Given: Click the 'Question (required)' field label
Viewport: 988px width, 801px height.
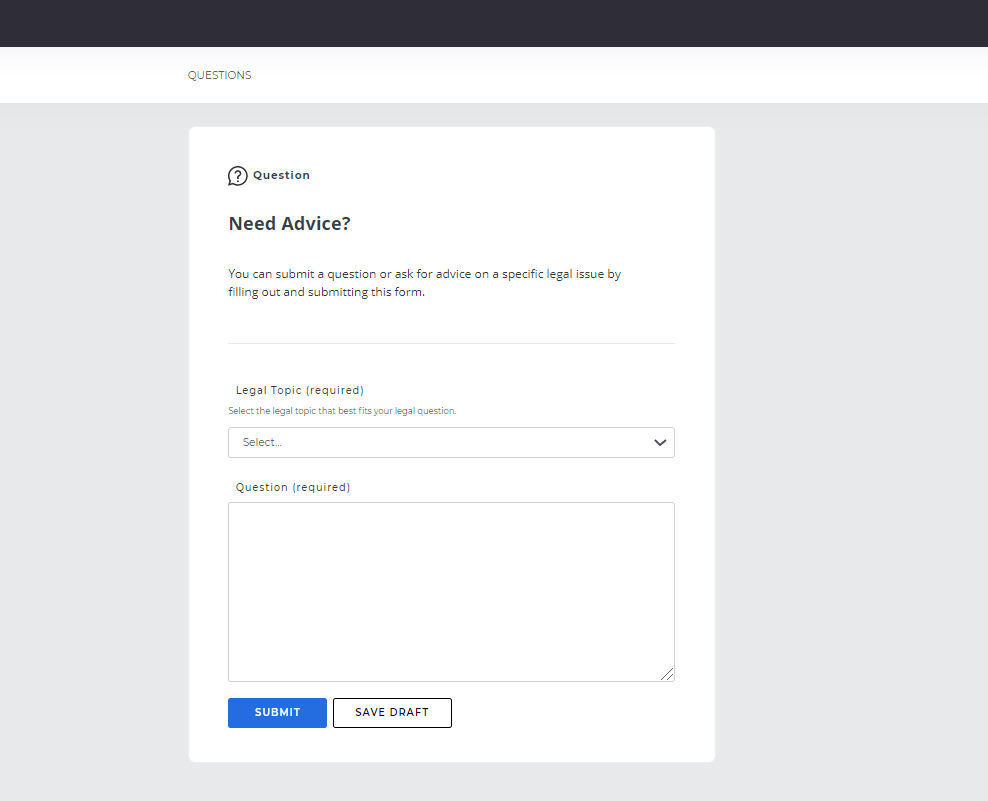Looking at the screenshot, I should pyautogui.click(x=293, y=487).
